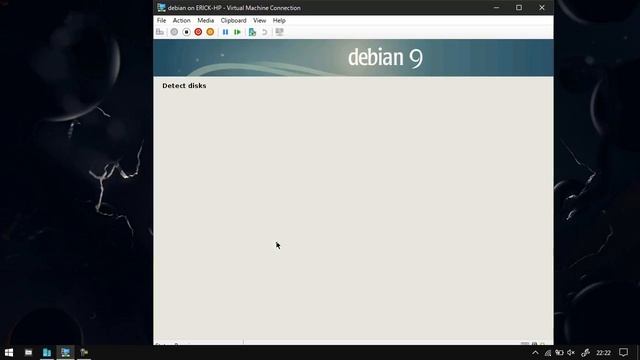This screenshot has height=360, width=640.
Task: Click the Virtual Machine Connection taskbar icon
Action: coord(65,352)
